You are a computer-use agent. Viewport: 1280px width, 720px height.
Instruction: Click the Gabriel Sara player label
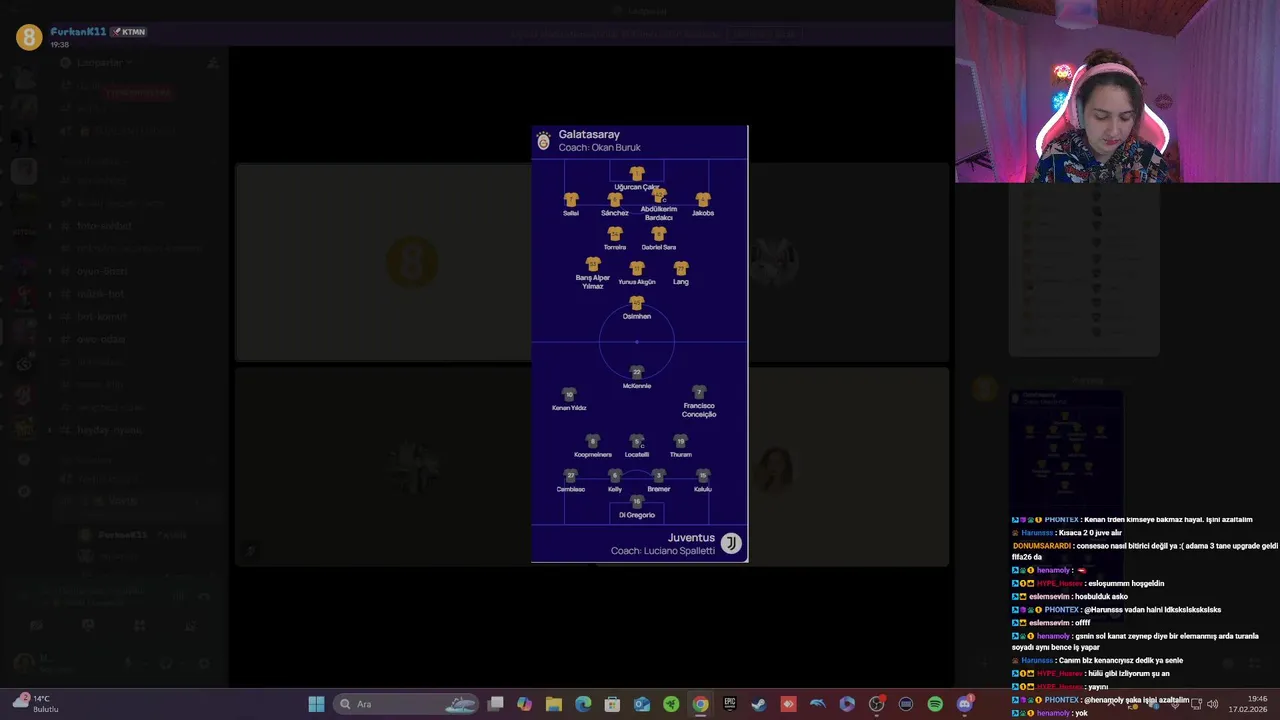pyautogui.click(x=659, y=247)
